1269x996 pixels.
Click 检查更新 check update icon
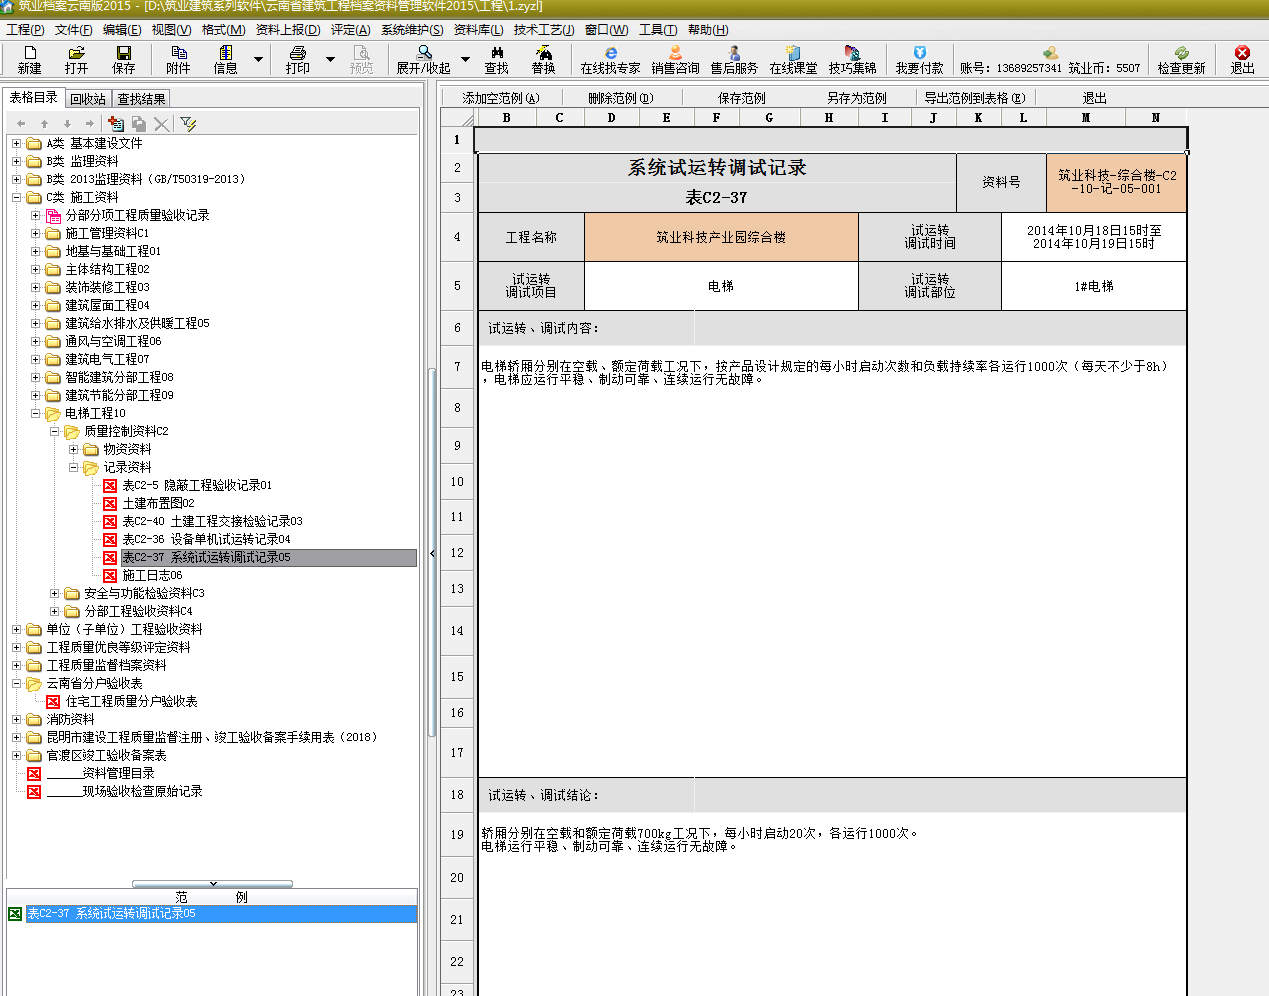click(x=1181, y=59)
